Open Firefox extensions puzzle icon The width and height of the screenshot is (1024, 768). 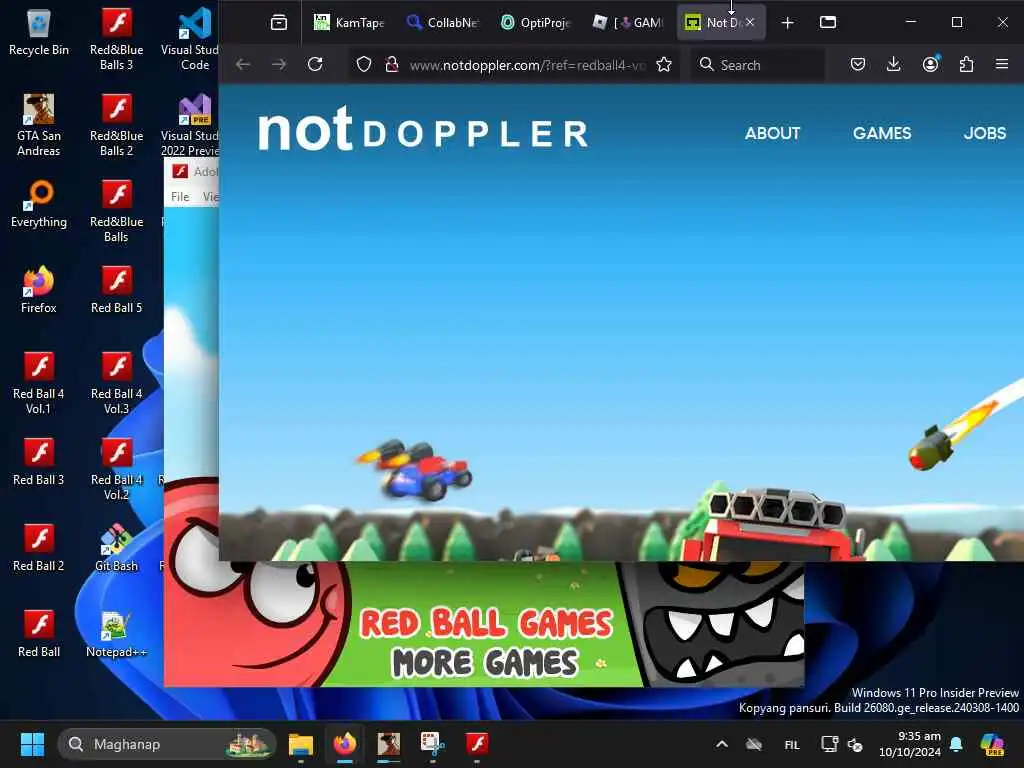click(x=967, y=64)
